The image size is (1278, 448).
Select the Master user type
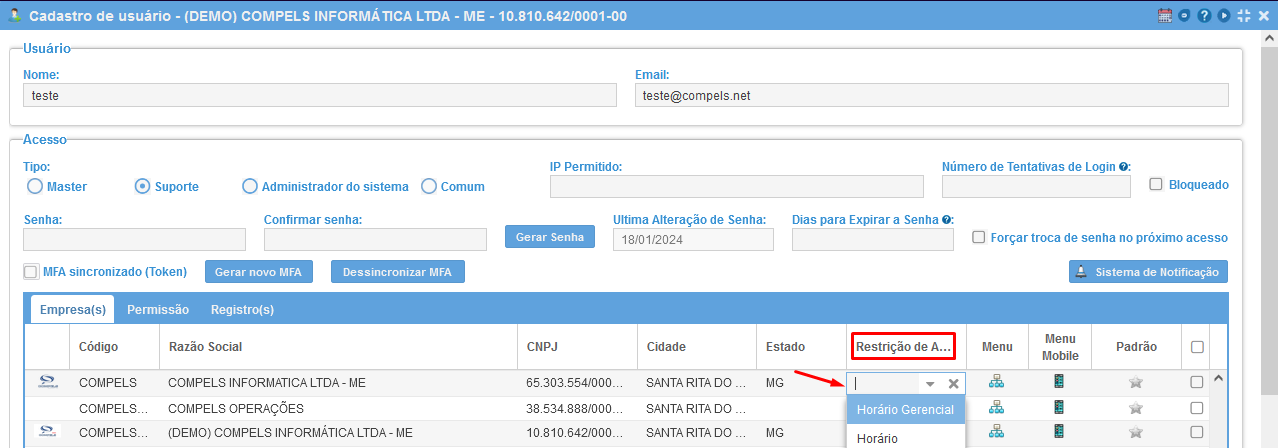pyautogui.click(x=34, y=186)
